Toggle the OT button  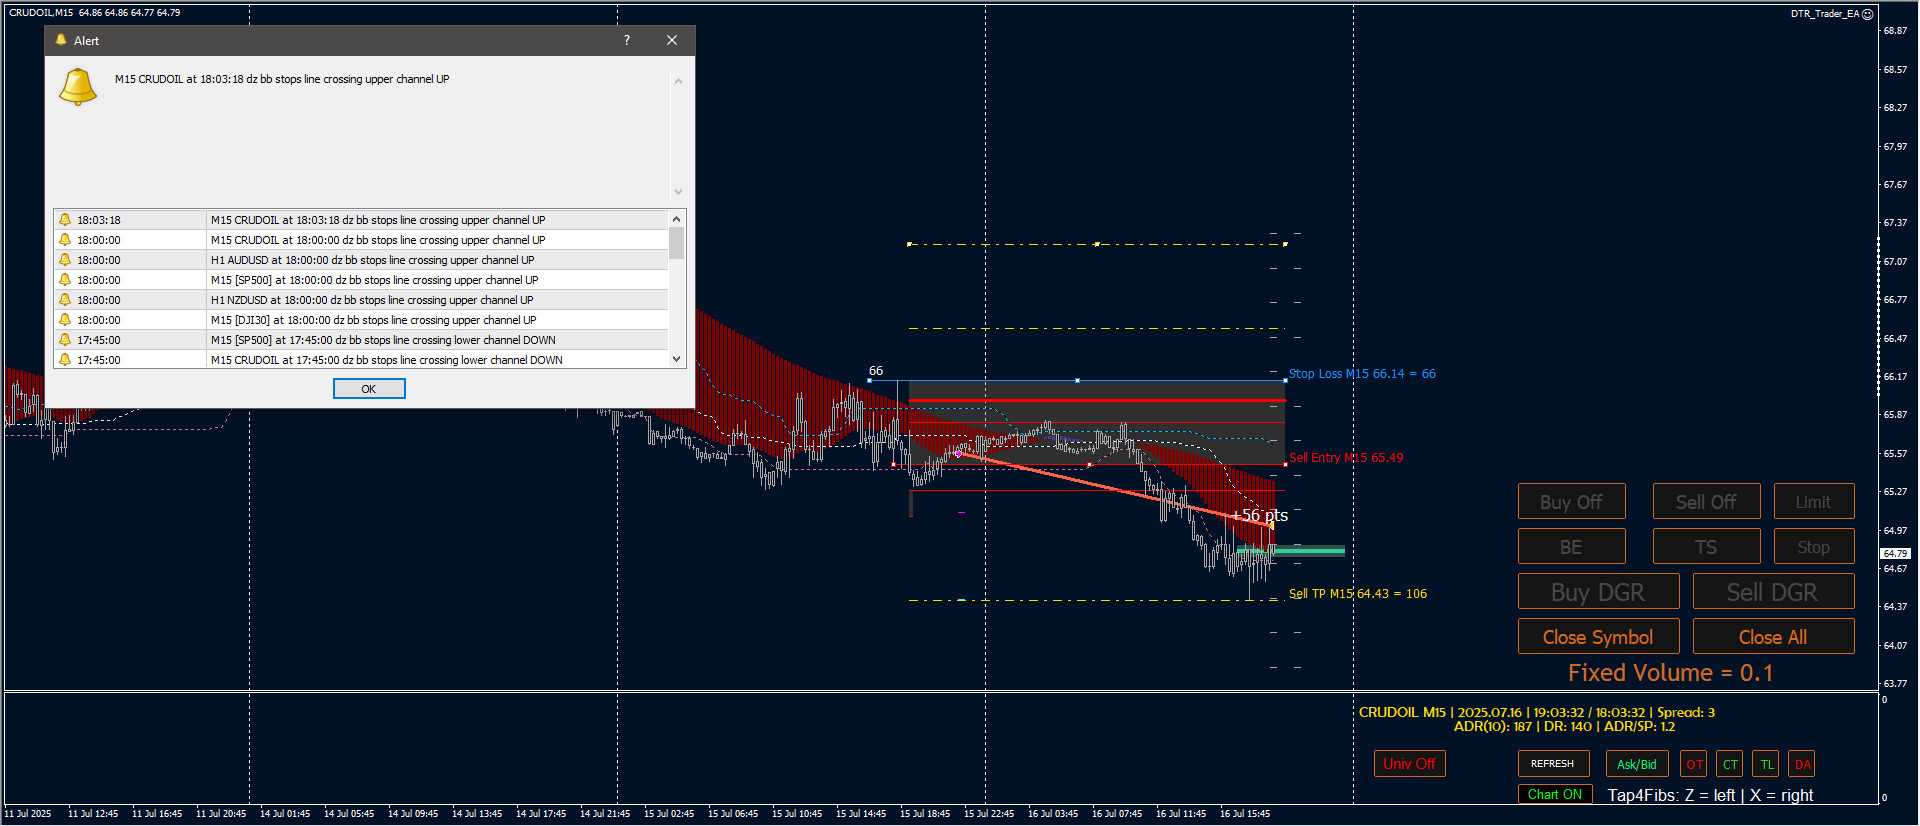(1694, 764)
